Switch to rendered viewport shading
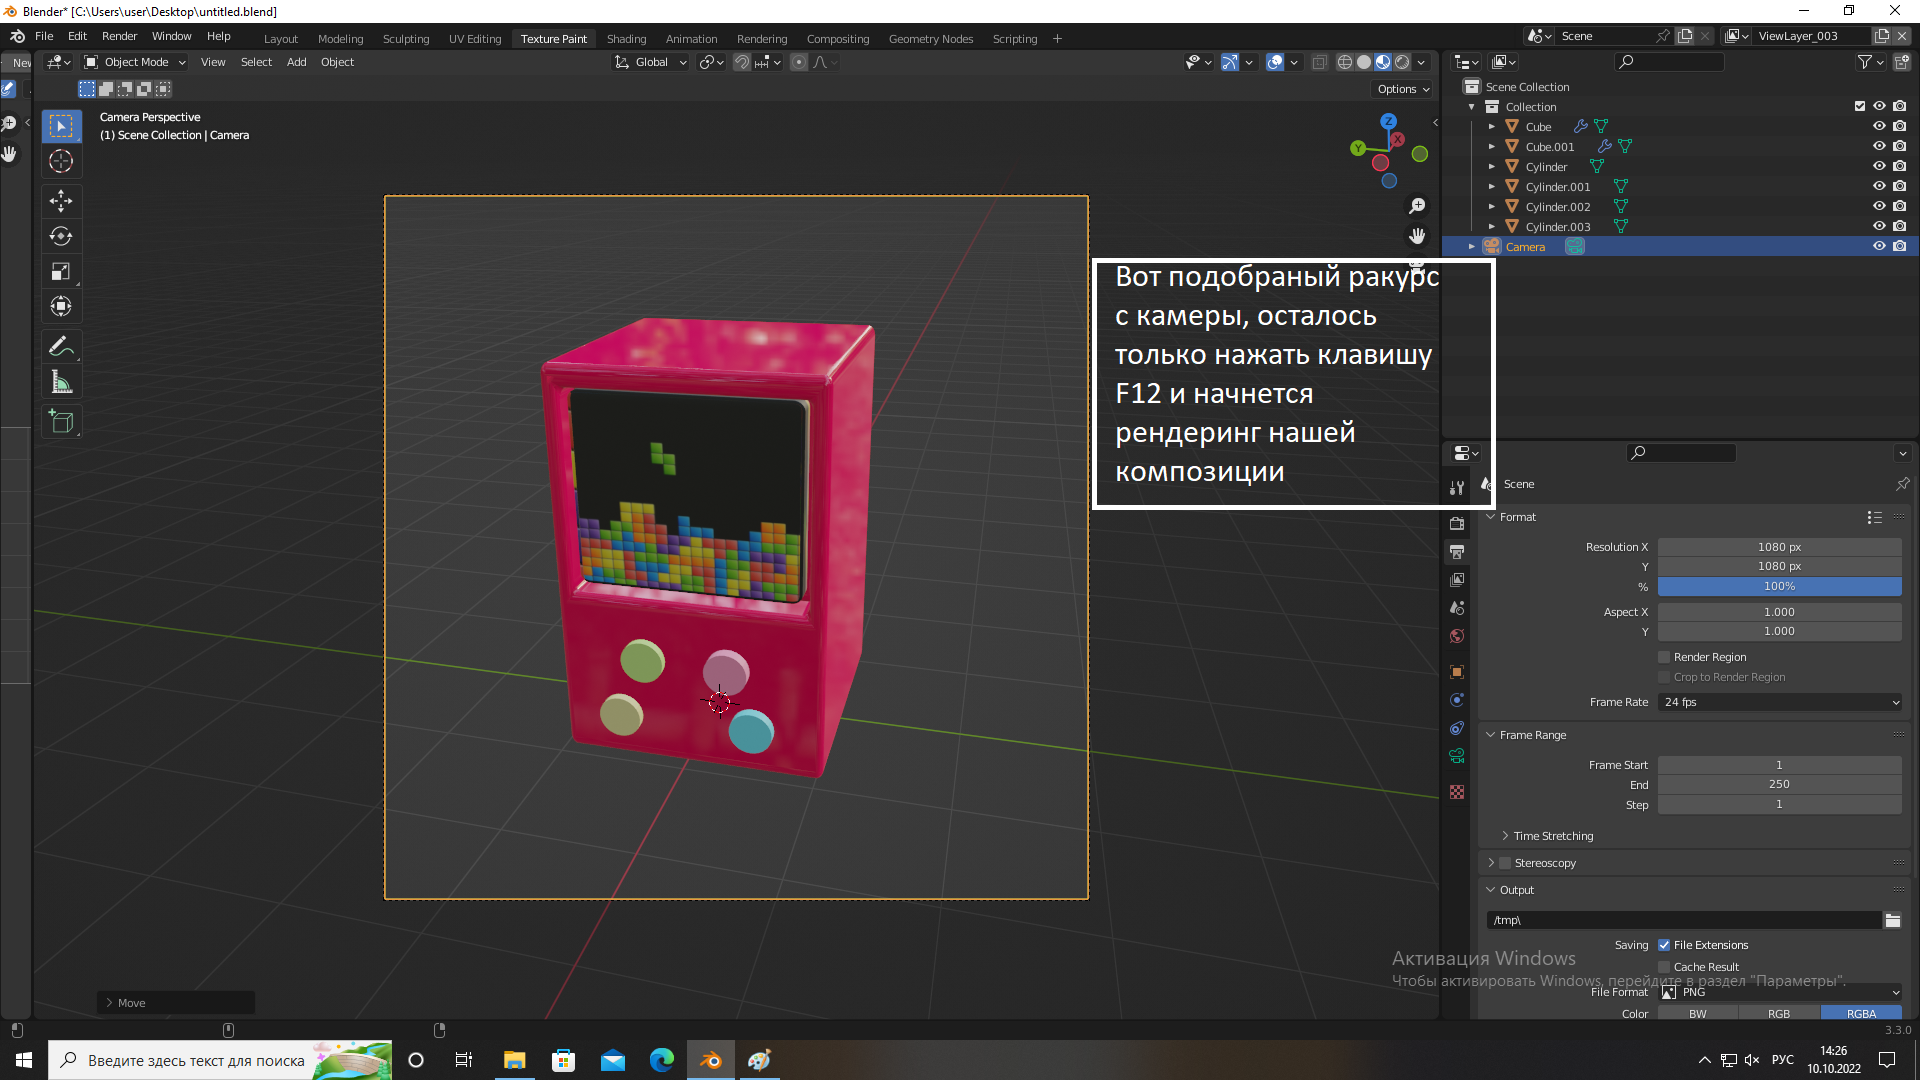This screenshot has width=1920, height=1080. tap(1402, 62)
